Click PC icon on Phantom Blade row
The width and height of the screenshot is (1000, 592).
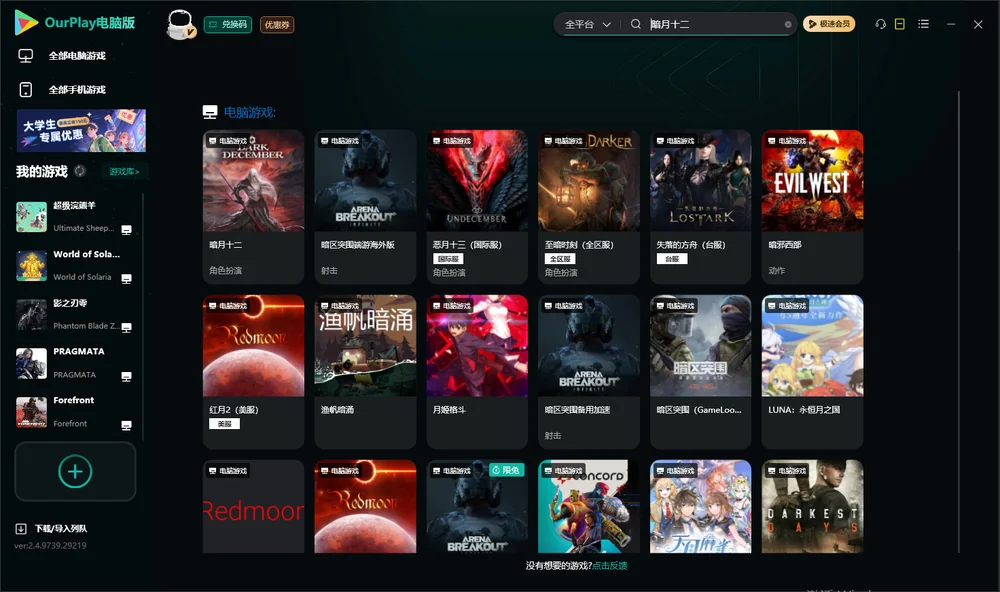pyautogui.click(x=126, y=328)
